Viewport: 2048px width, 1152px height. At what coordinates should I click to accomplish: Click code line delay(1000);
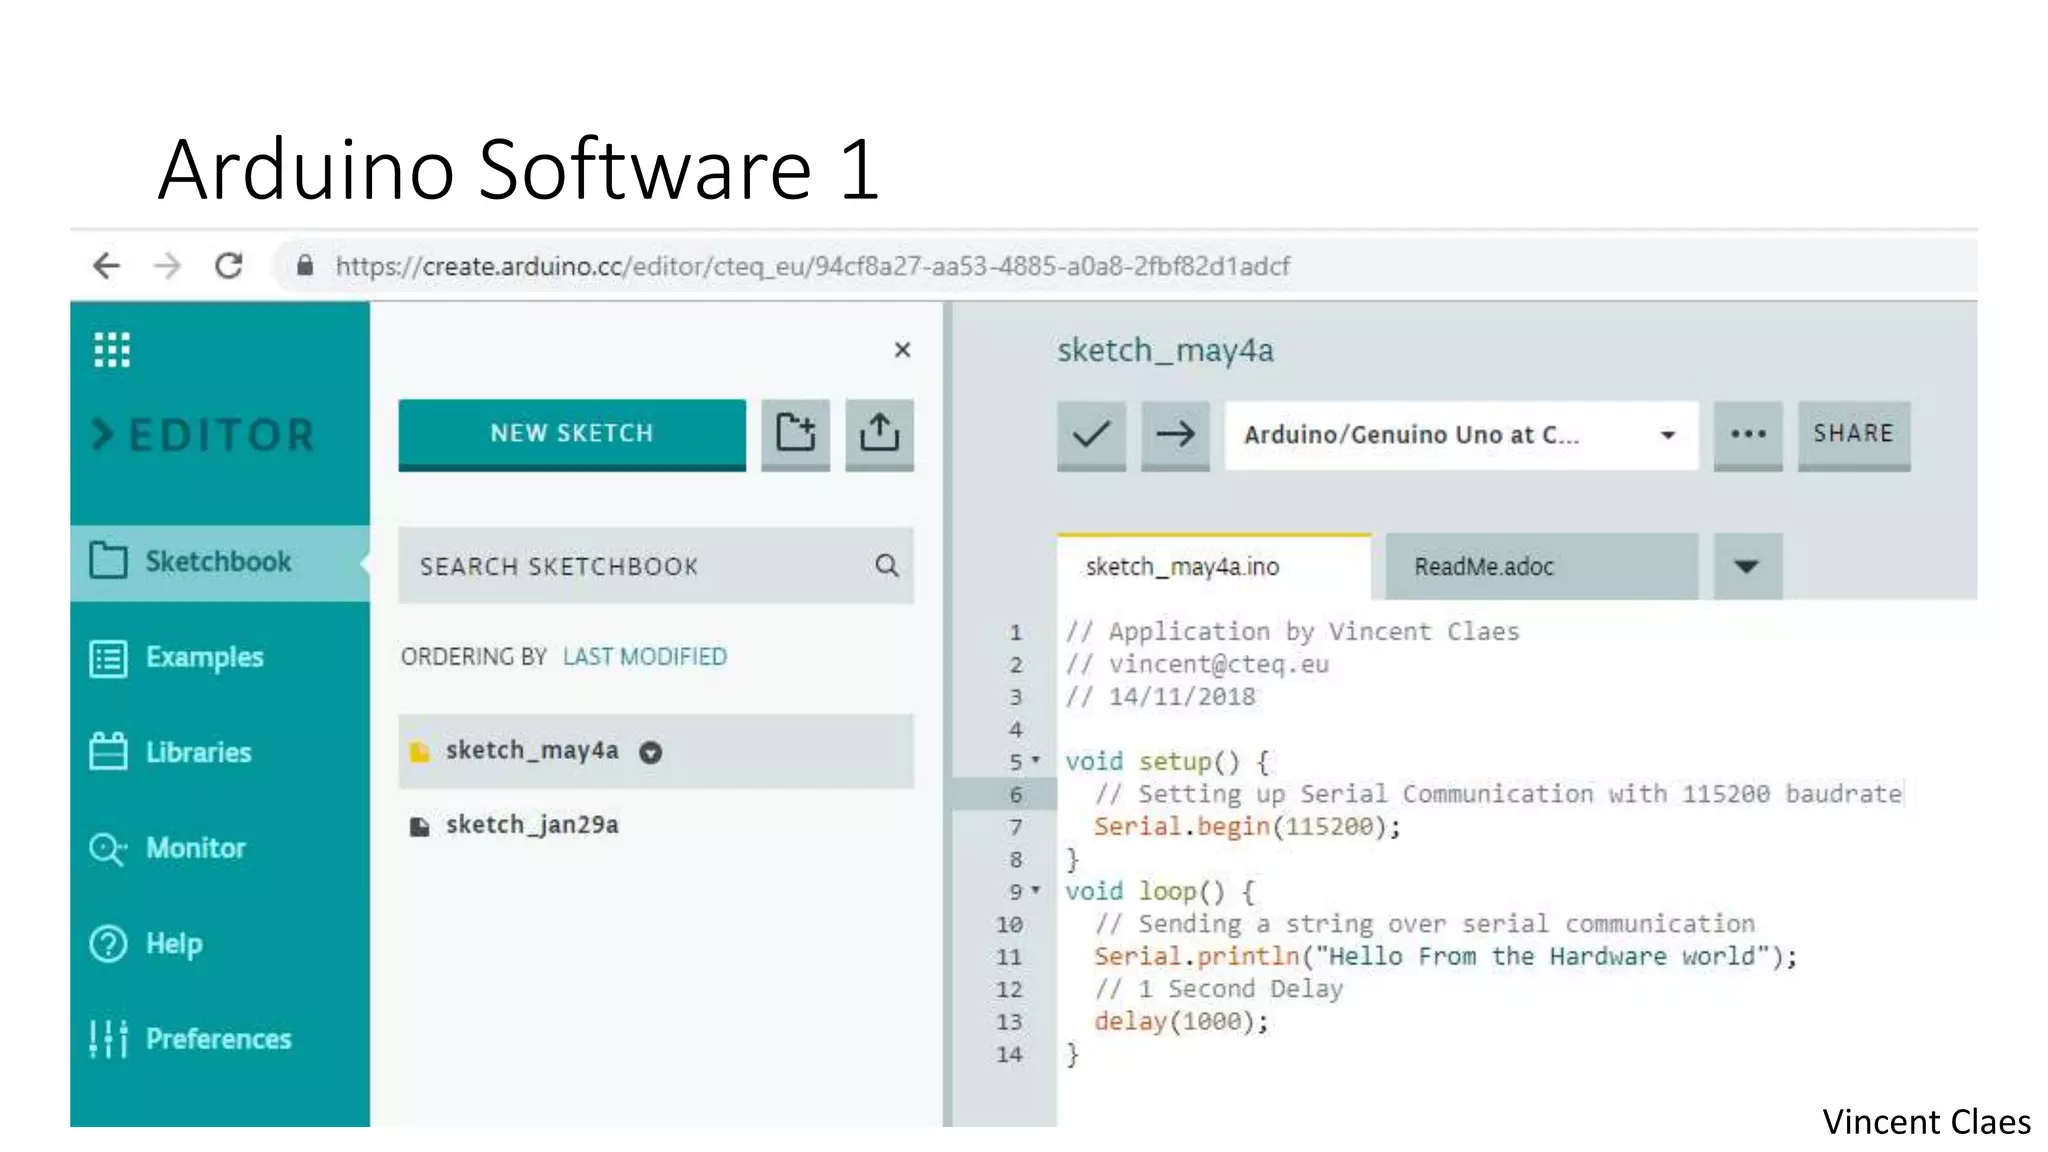click(1181, 1022)
